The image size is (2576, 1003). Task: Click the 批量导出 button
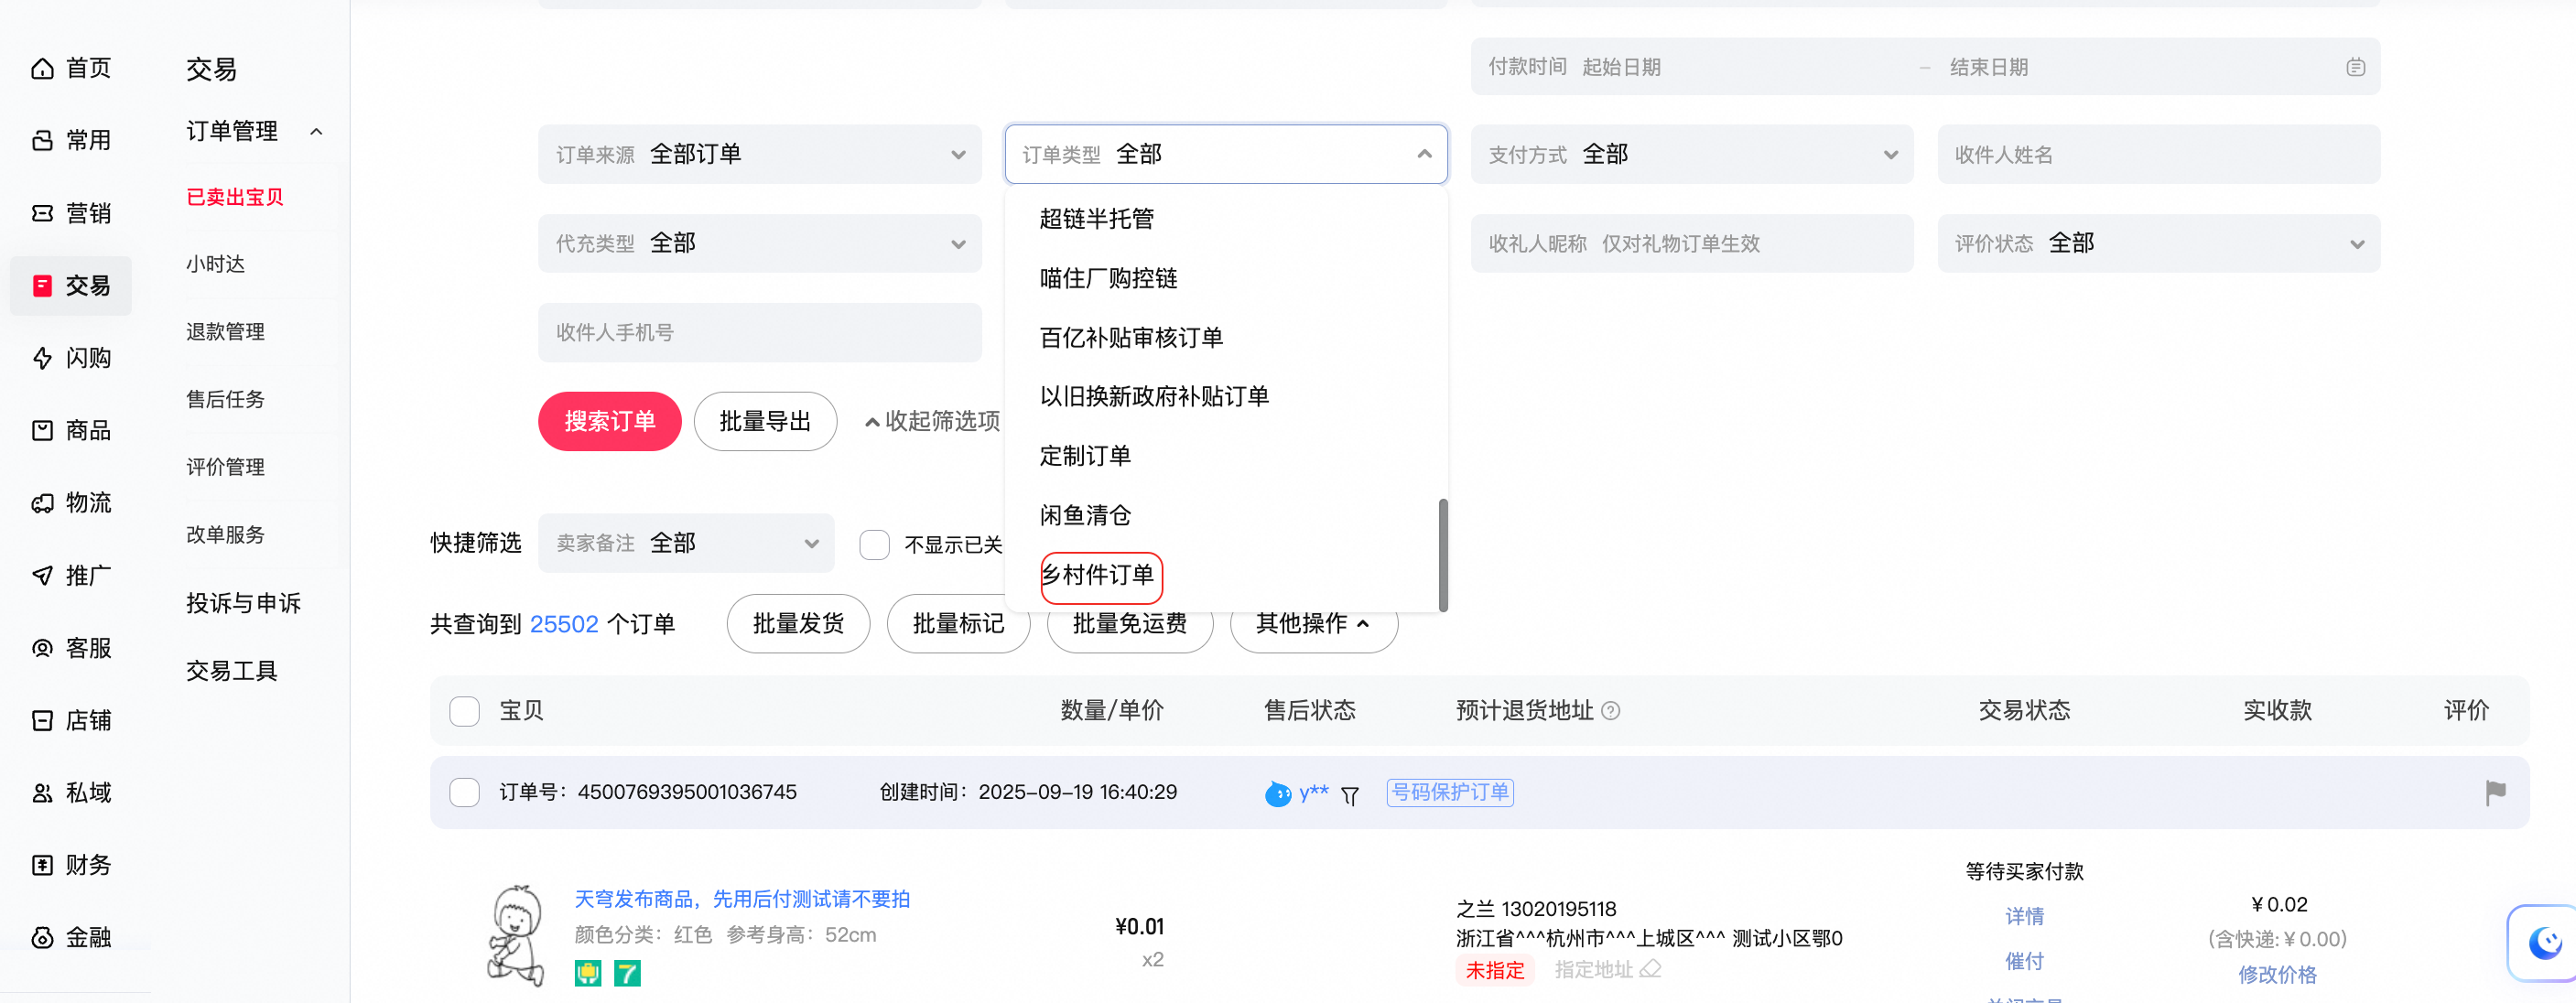pos(765,421)
